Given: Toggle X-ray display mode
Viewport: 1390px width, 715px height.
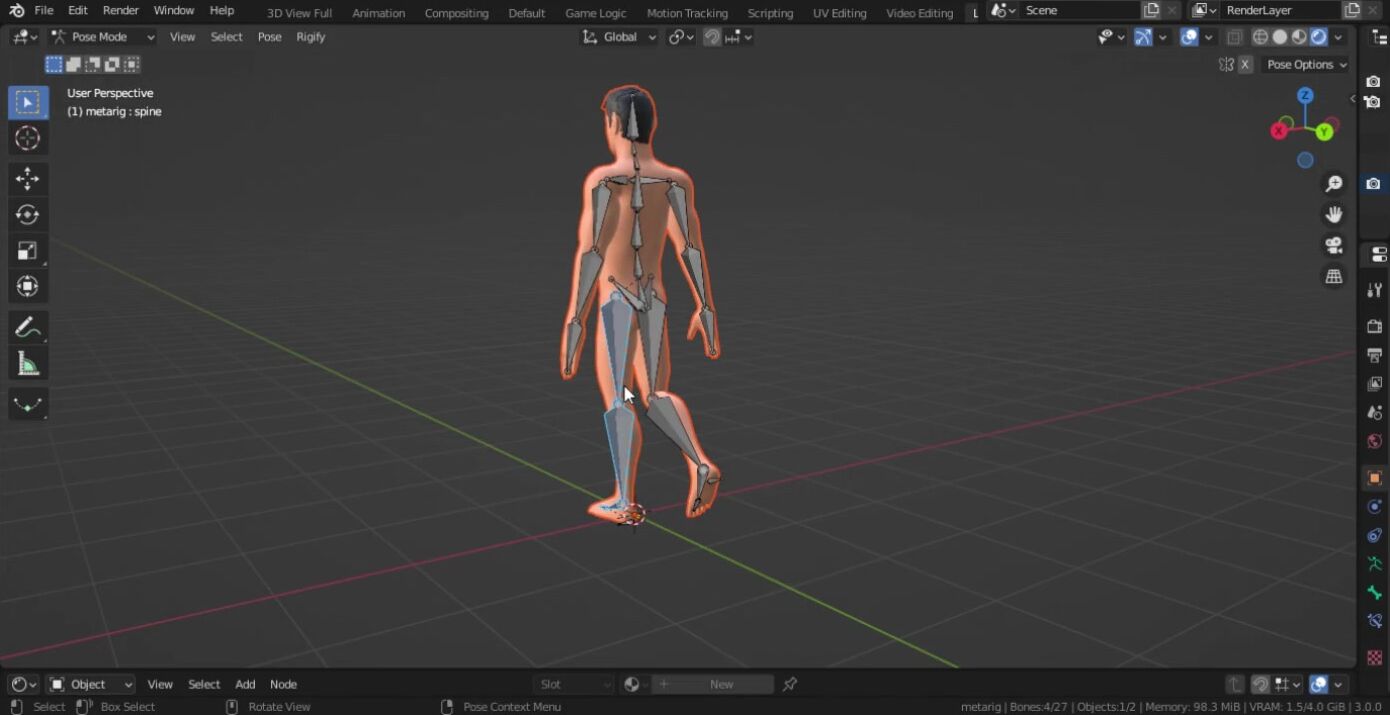Looking at the screenshot, I should point(1235,37).
